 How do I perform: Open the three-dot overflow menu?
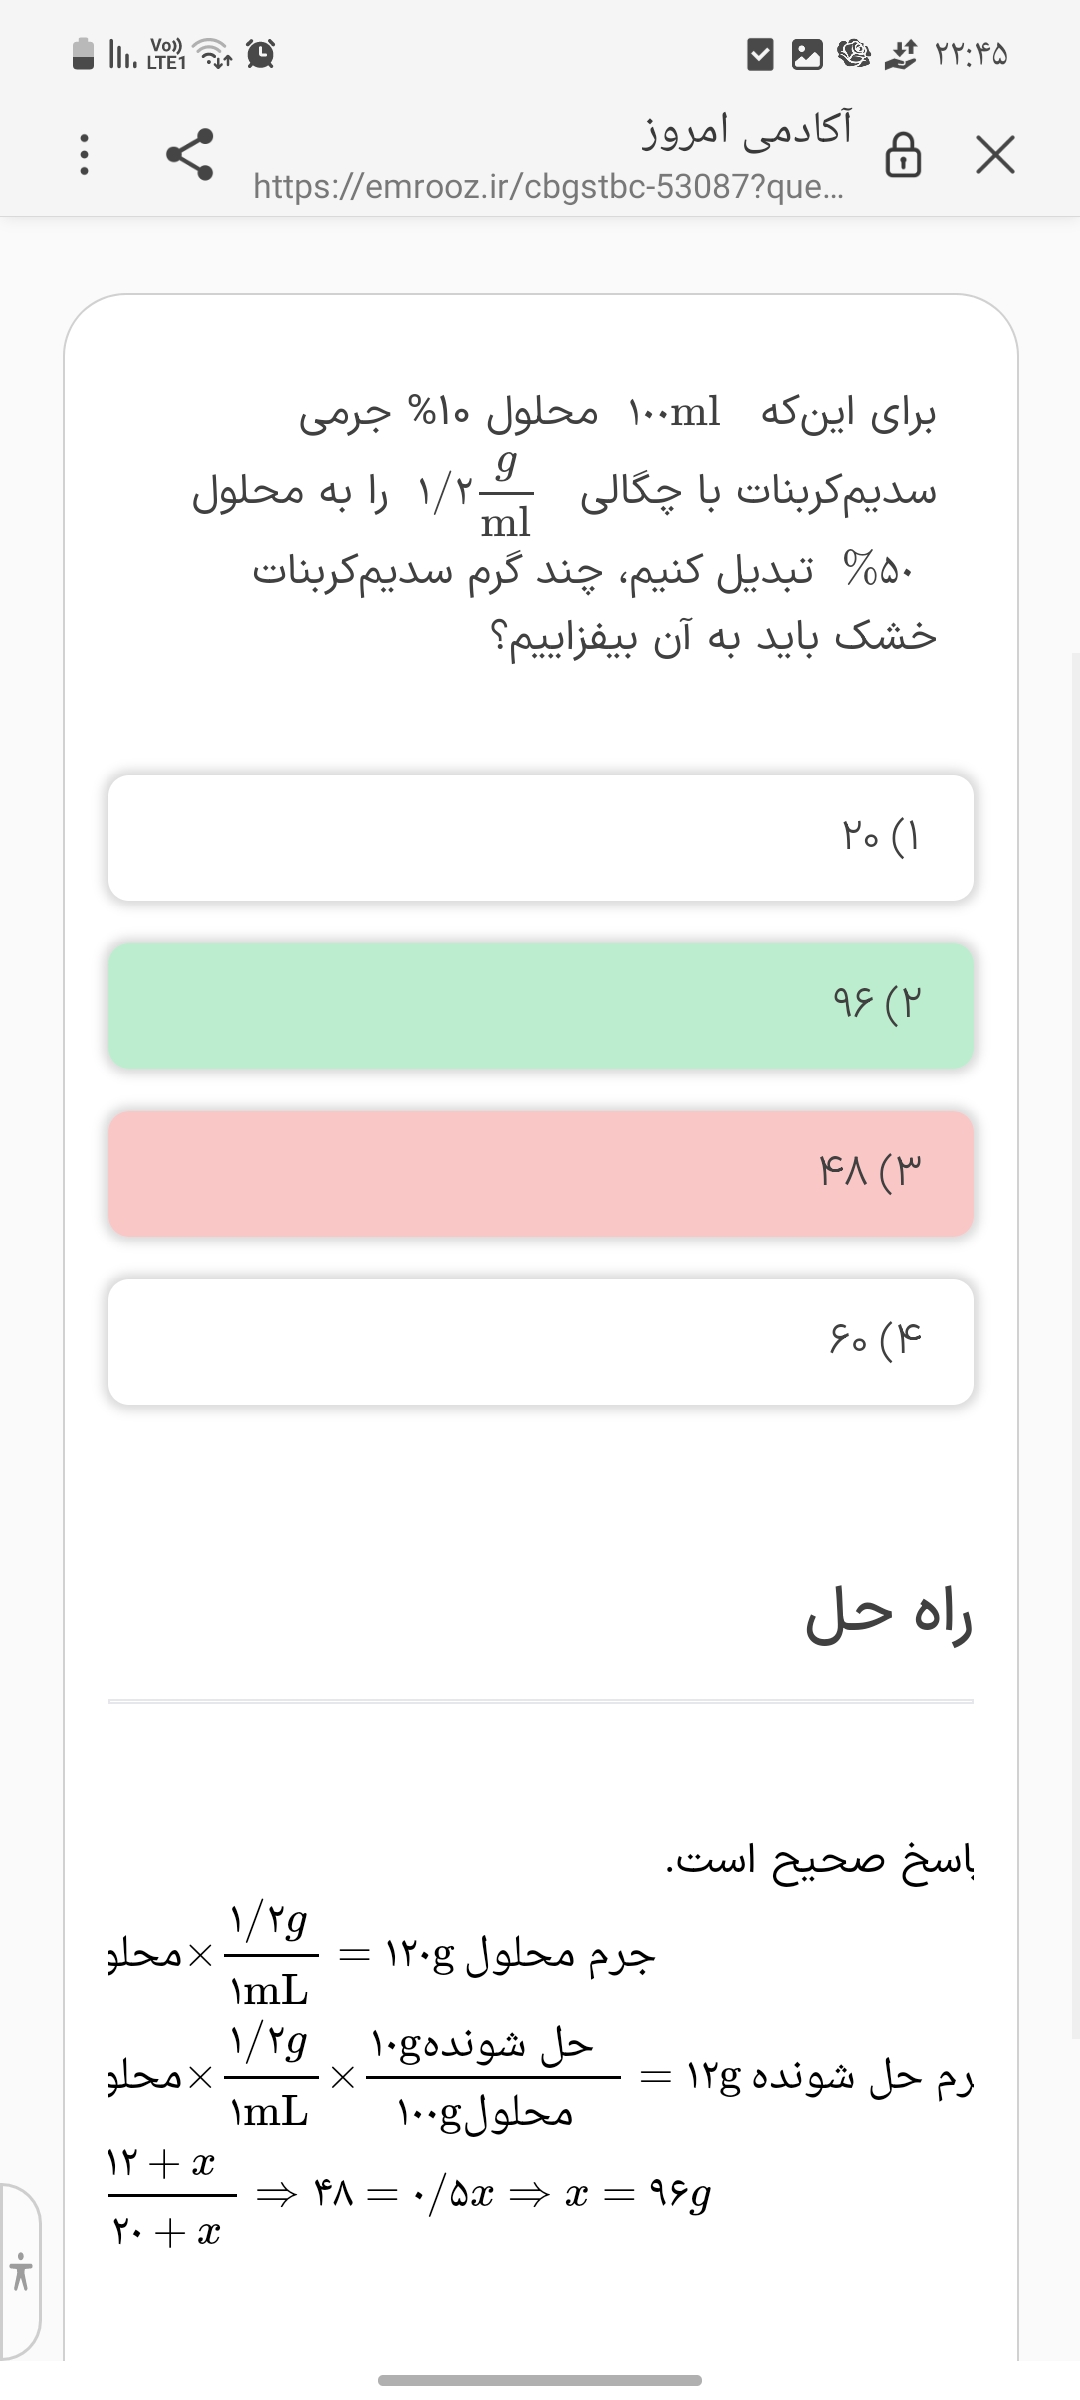pyautogui.click(x=85, y=155)
